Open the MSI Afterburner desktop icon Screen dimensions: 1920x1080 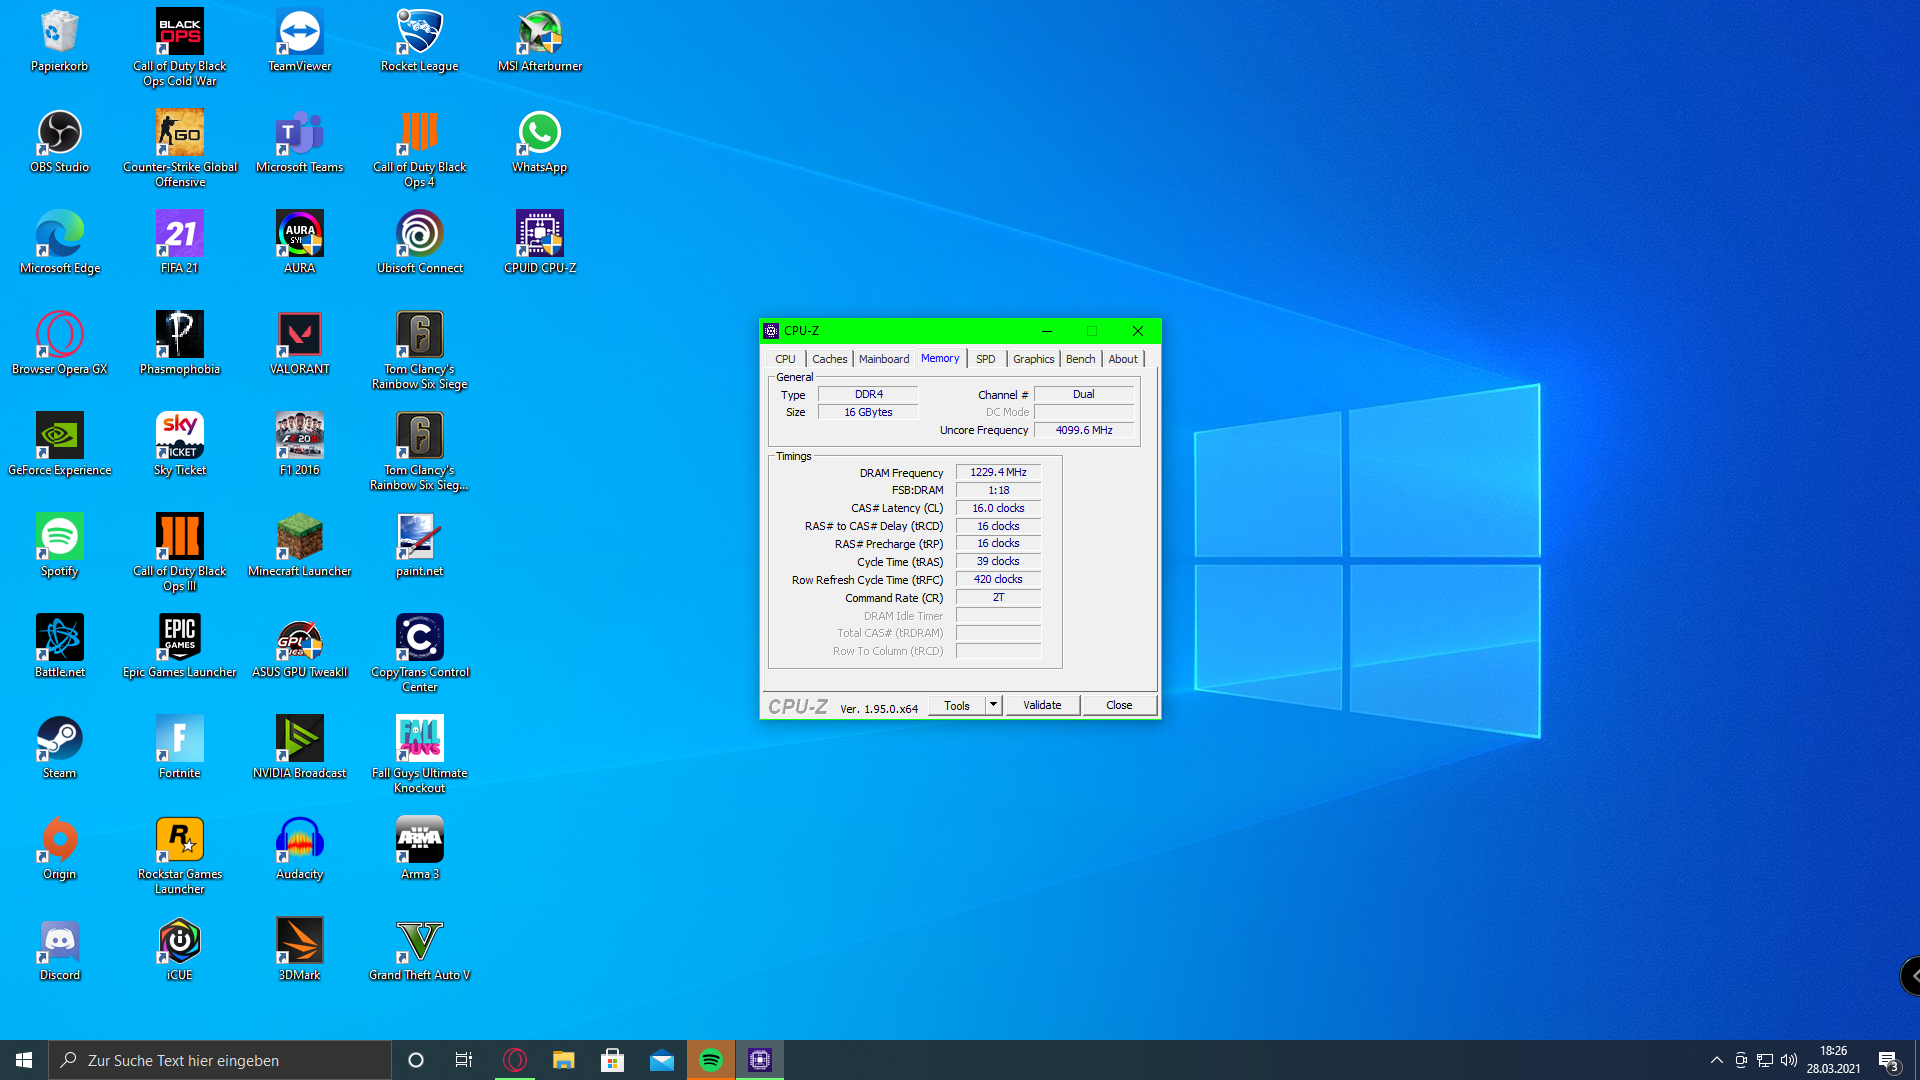[x=539, y=33]
